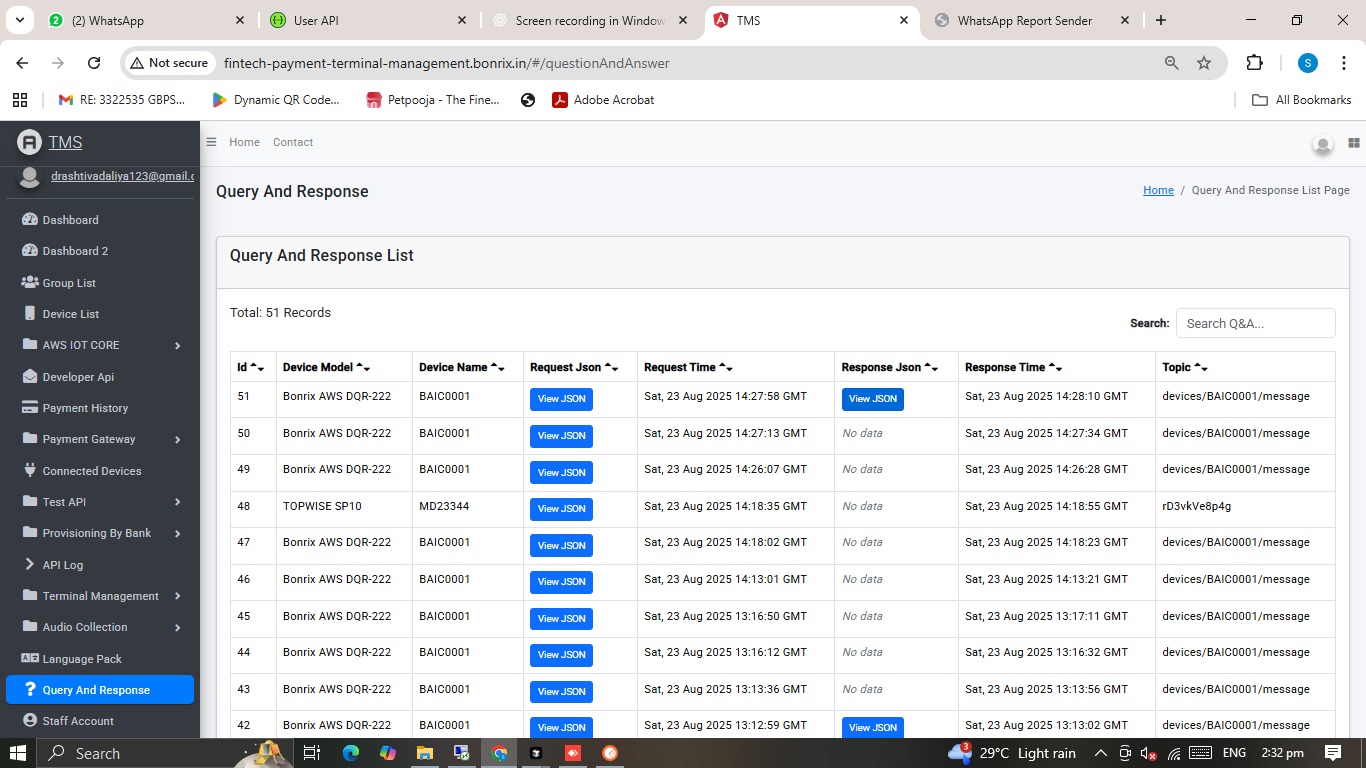This screenshot has height=768, width=1366.
Task: View JSON response for record 51
Action: pyautogui.click(x=872, y=398)
